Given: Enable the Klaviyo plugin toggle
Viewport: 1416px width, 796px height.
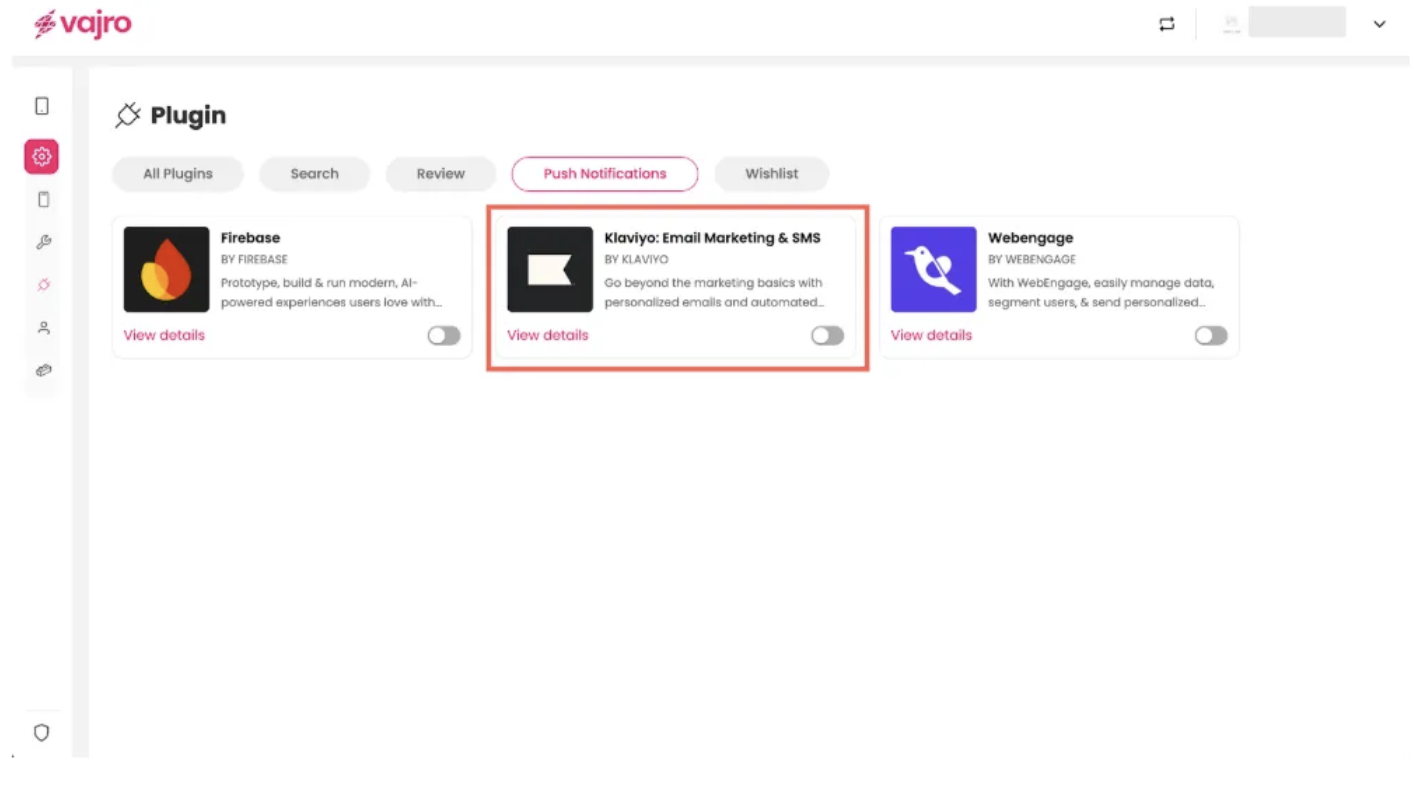Looking at the screenshot, I should pyautogui.click(x=828, y=336).
